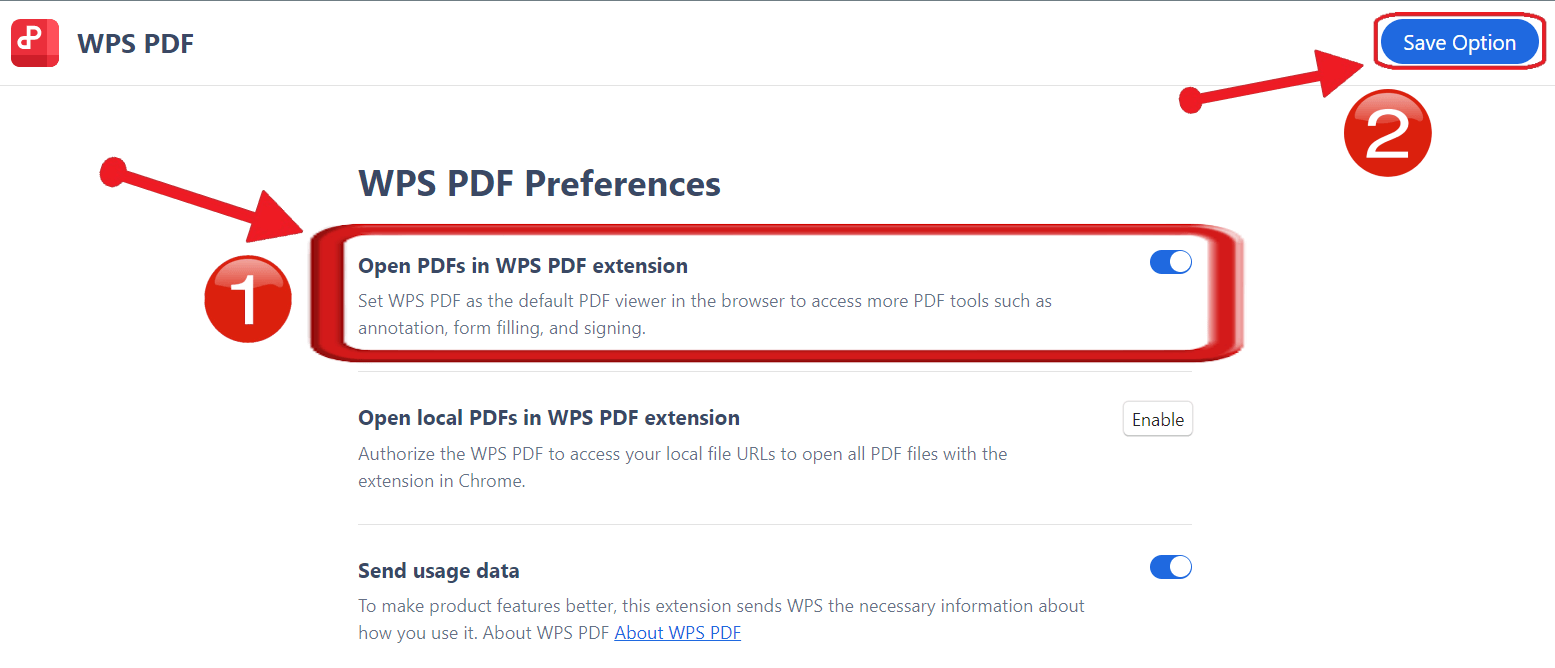
Task: Select the Open local PDFs section heading
Action: click(x=548, y=417)
